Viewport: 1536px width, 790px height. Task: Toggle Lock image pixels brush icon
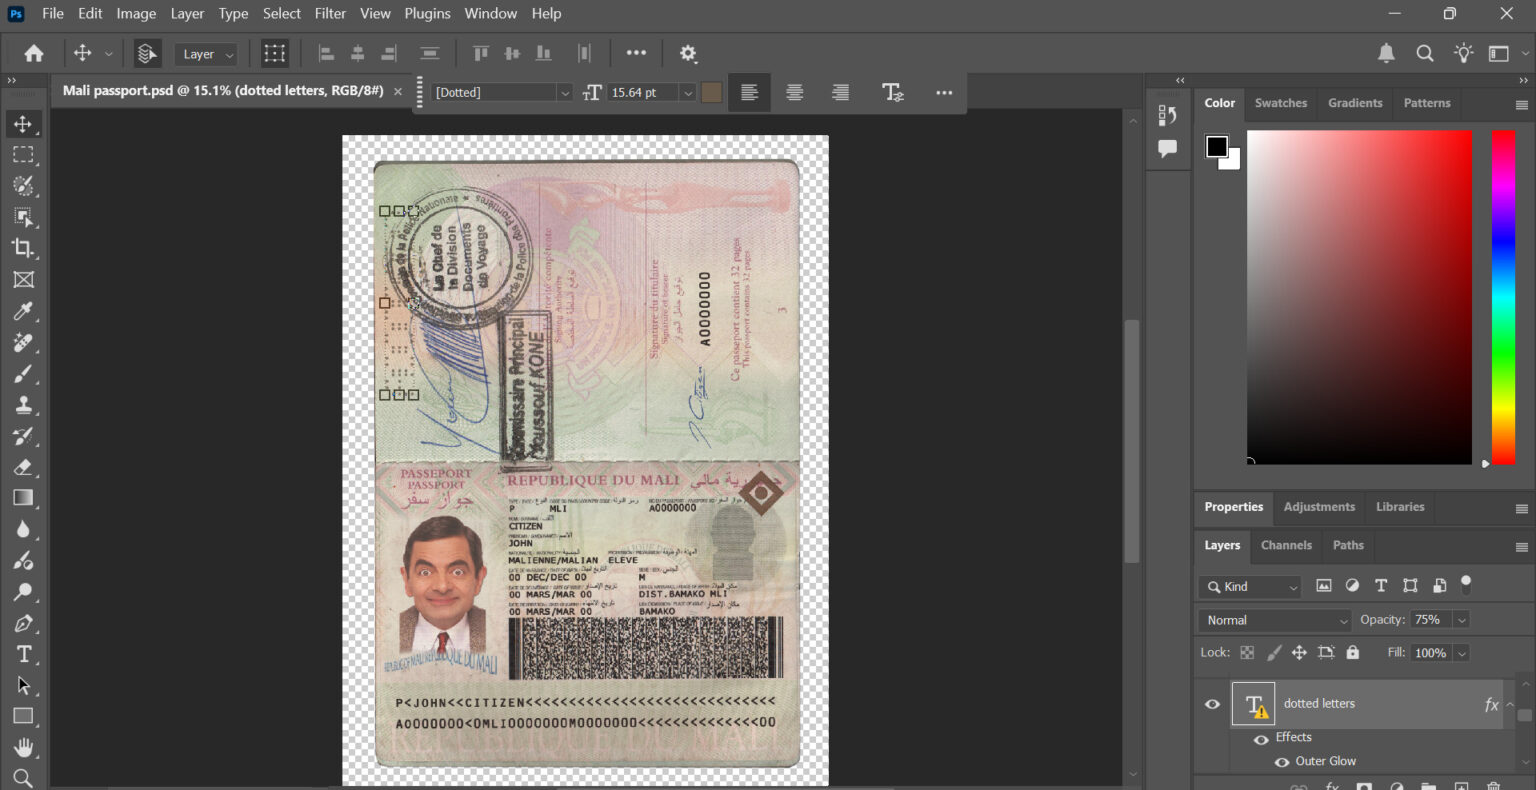point(1274,653)
